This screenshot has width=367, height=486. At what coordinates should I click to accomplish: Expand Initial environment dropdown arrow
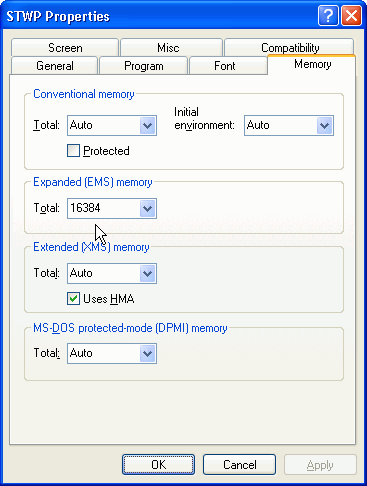[325, 126]
